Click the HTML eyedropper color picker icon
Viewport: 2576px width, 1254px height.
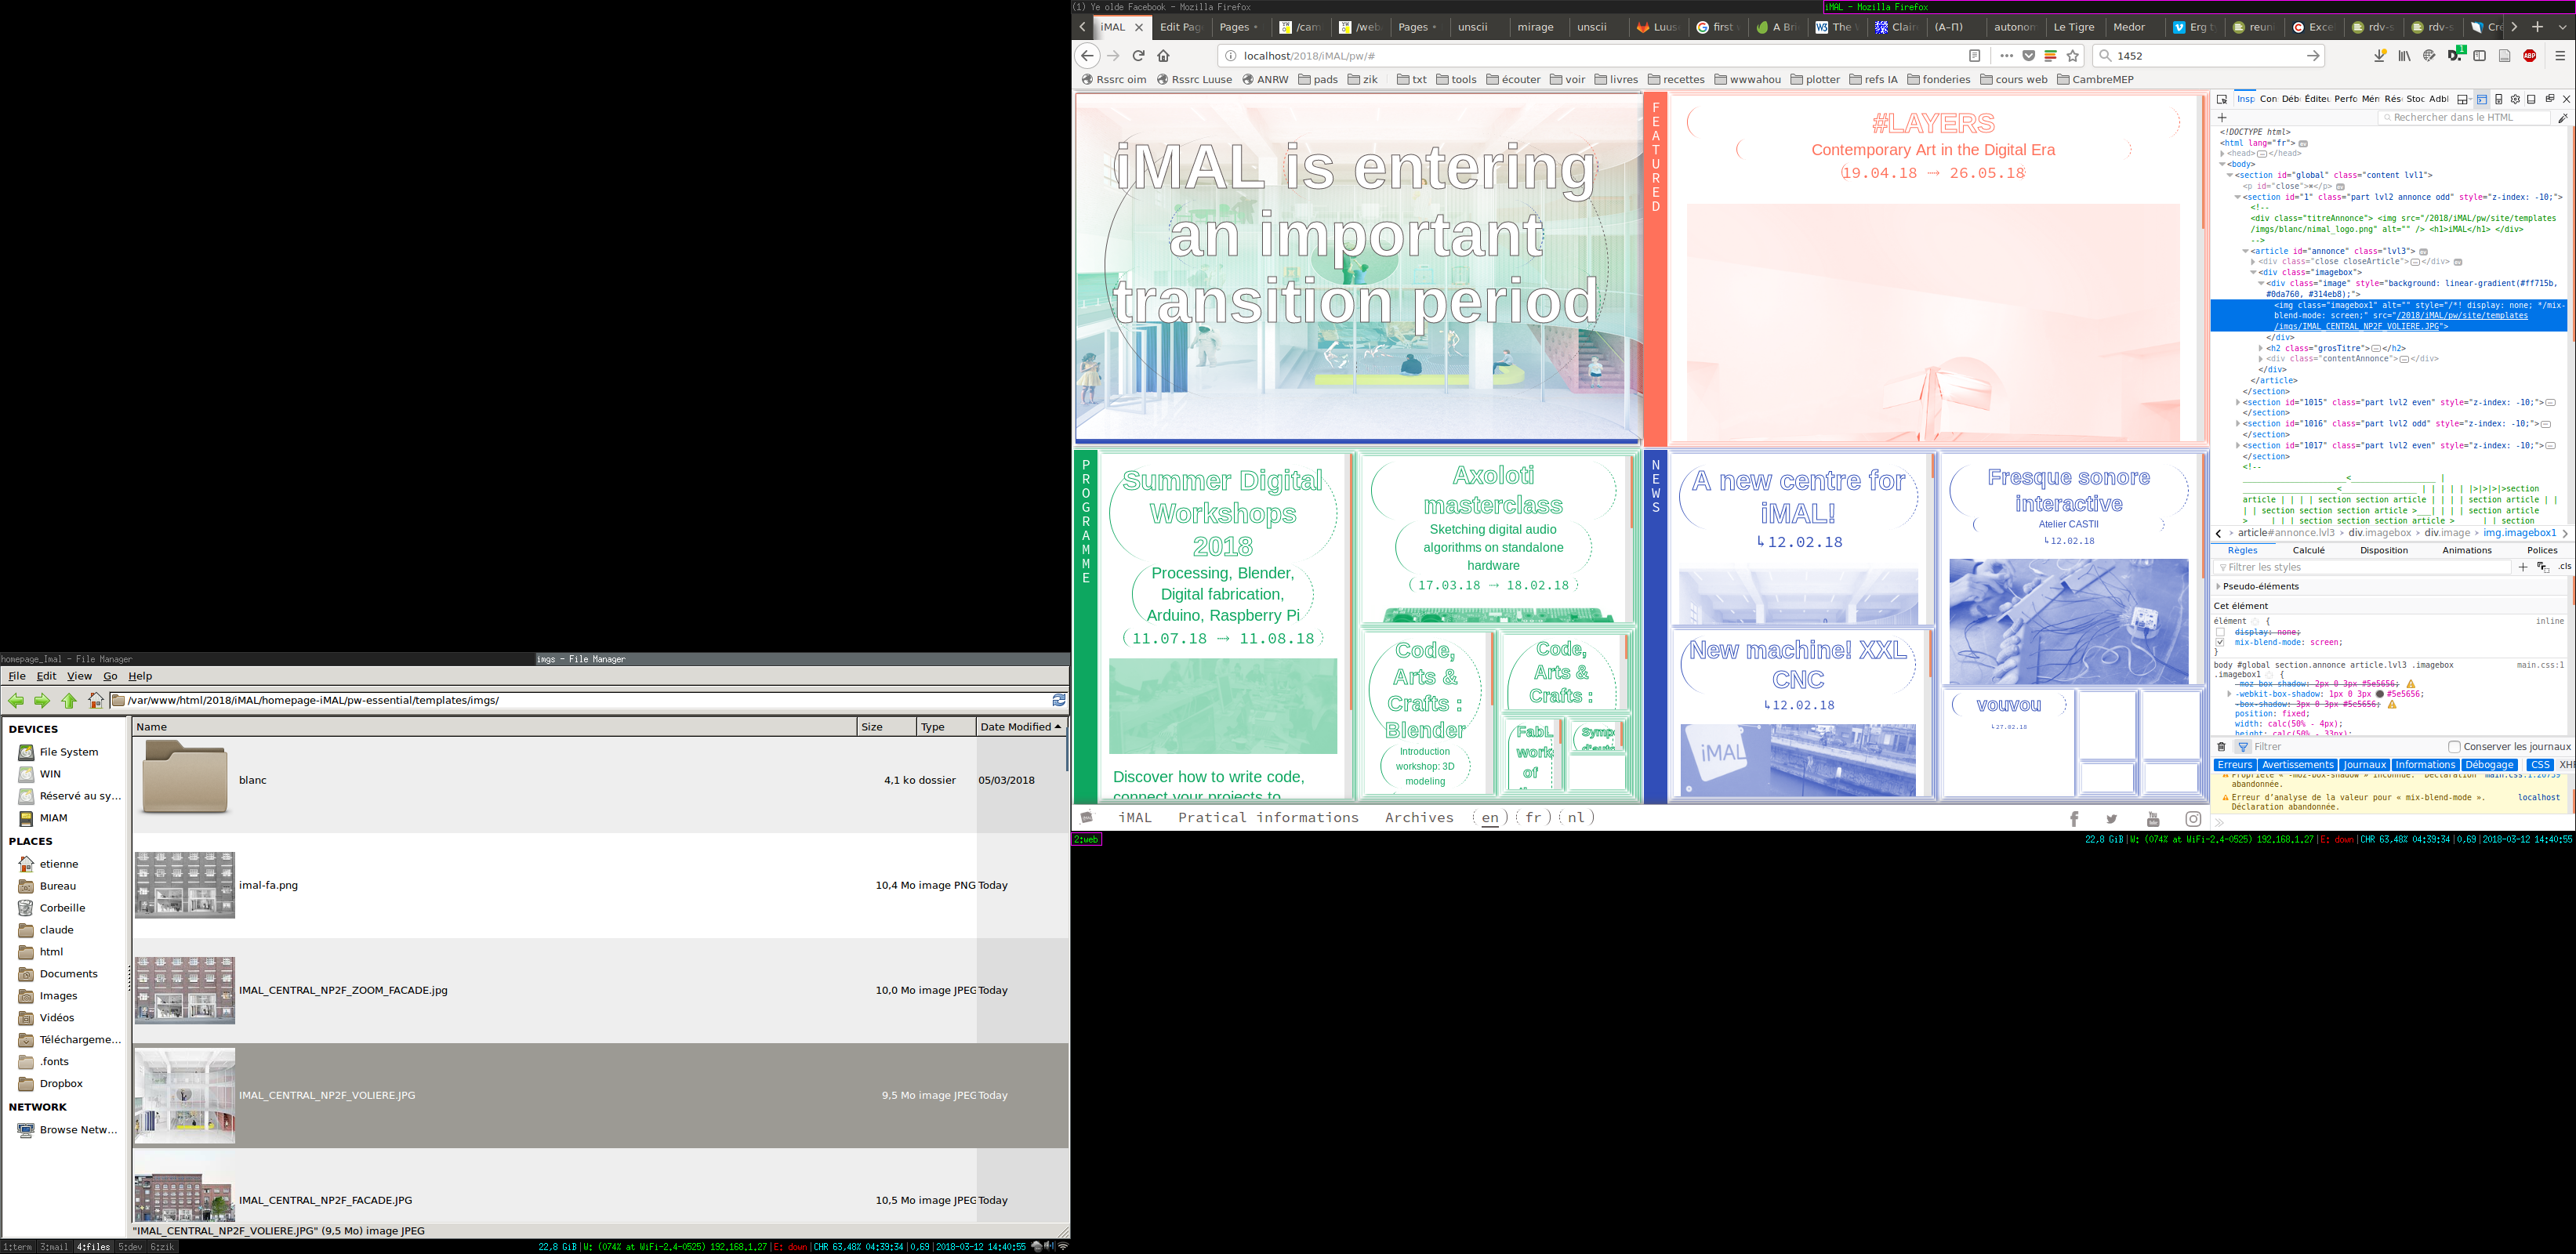tap(2562, 118)
